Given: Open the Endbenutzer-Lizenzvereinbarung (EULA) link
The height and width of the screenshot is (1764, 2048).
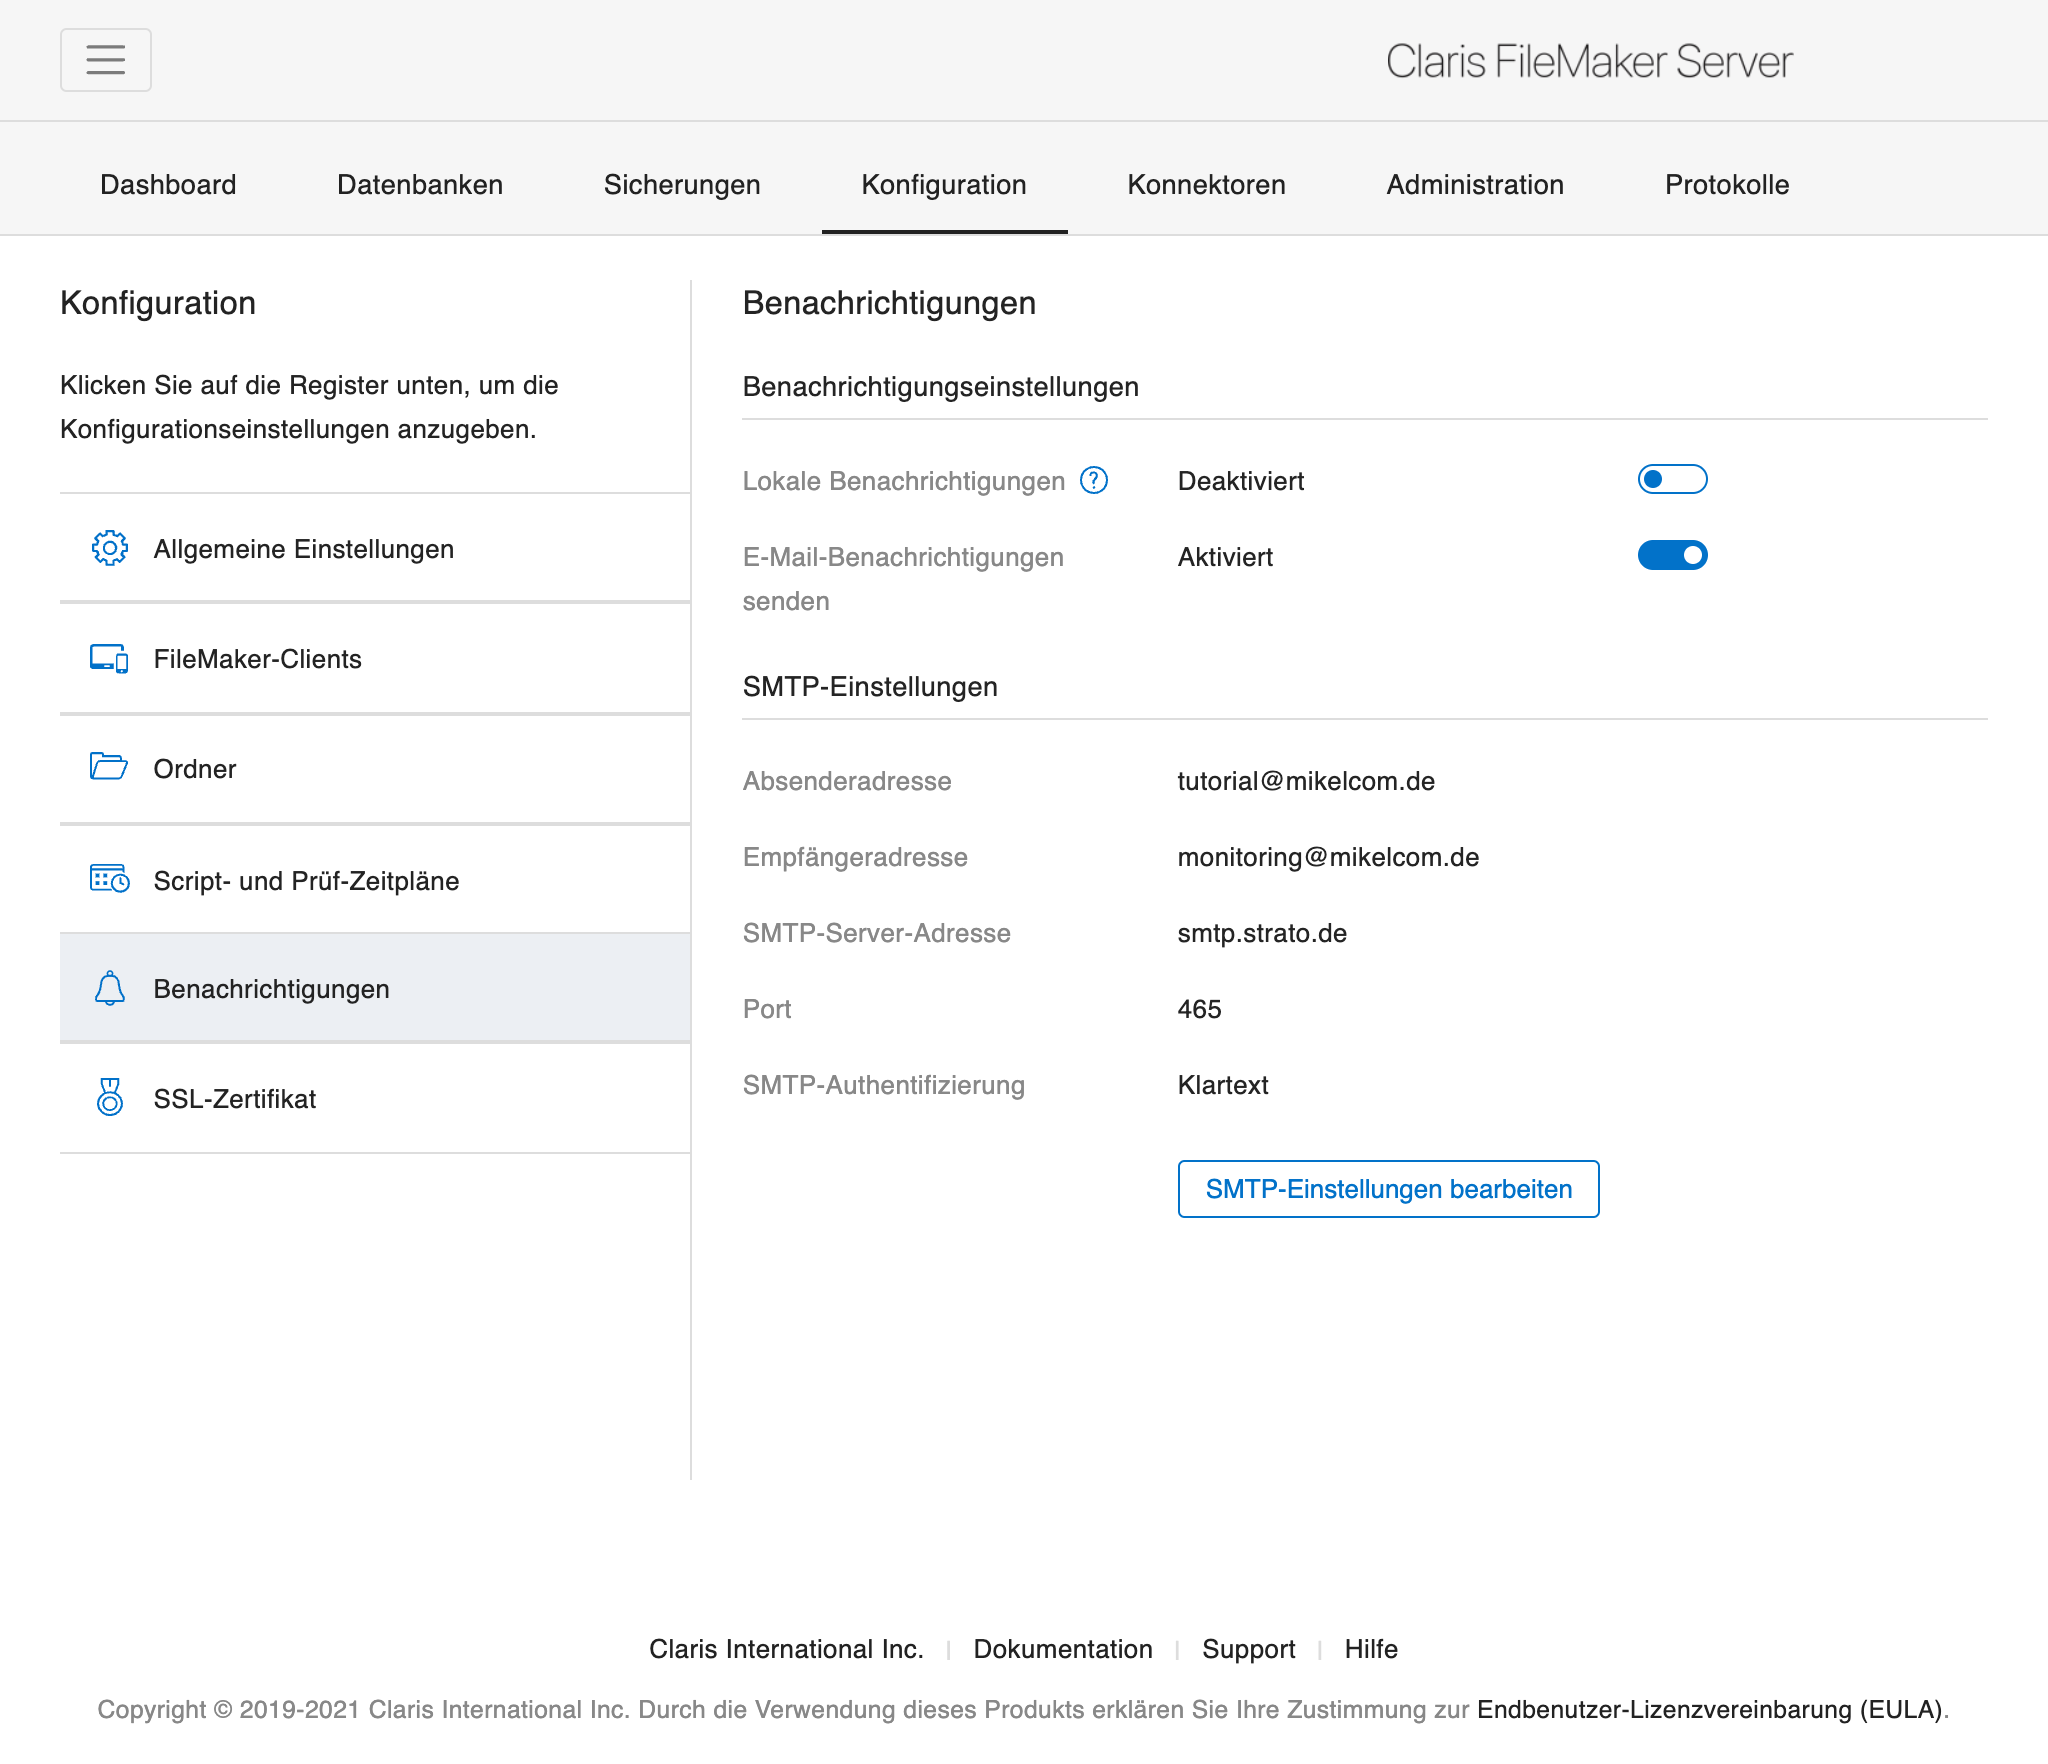Looking at the screenshot, I should [x=1711, y=1710].
